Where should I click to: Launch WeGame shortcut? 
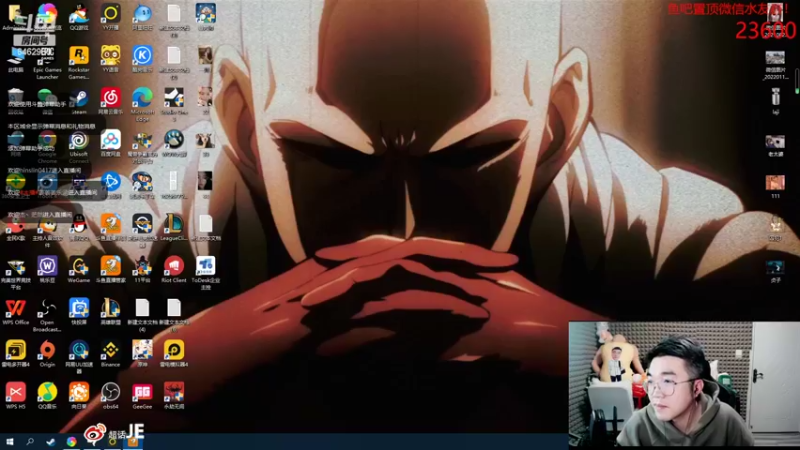point(79,269)
